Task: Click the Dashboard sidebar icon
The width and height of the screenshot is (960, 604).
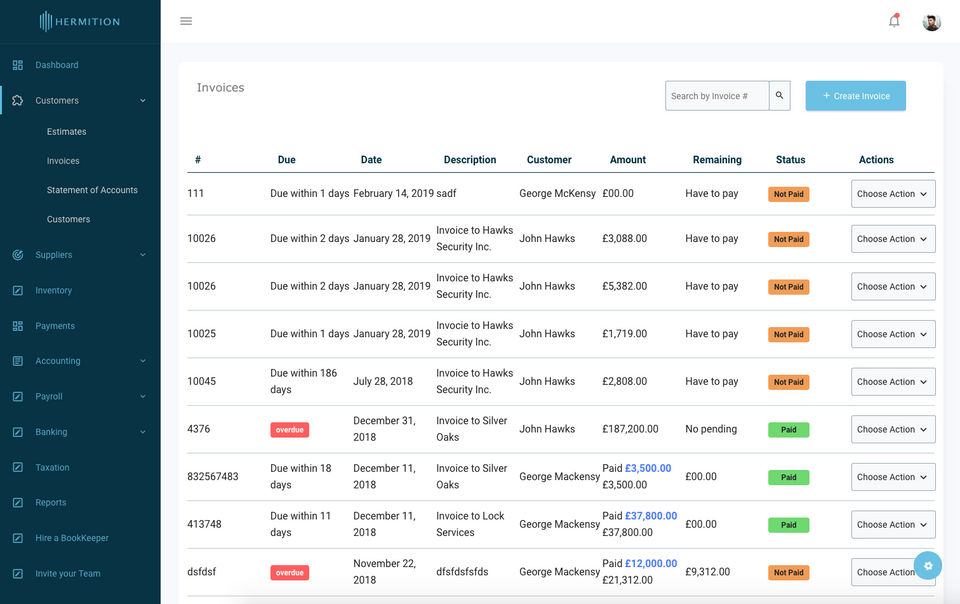Action: (x=18, y=65)
